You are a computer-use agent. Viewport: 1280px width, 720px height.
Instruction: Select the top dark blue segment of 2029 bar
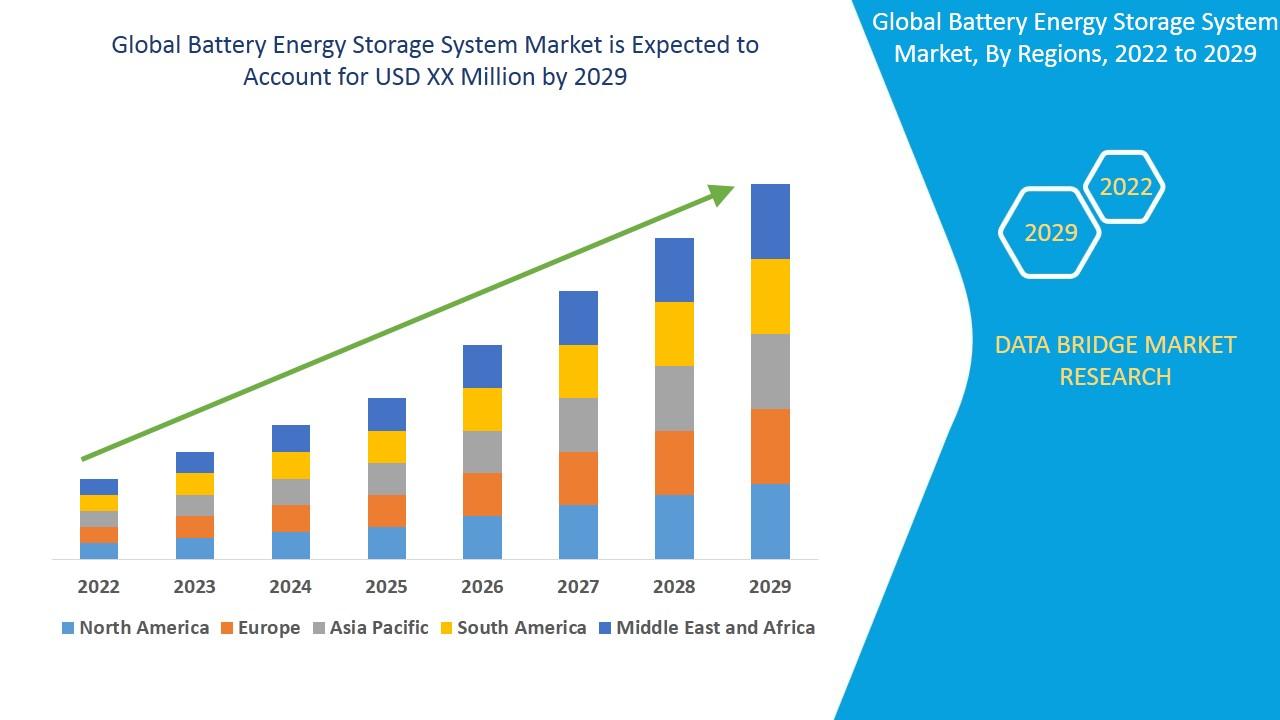tap(770, 221)
